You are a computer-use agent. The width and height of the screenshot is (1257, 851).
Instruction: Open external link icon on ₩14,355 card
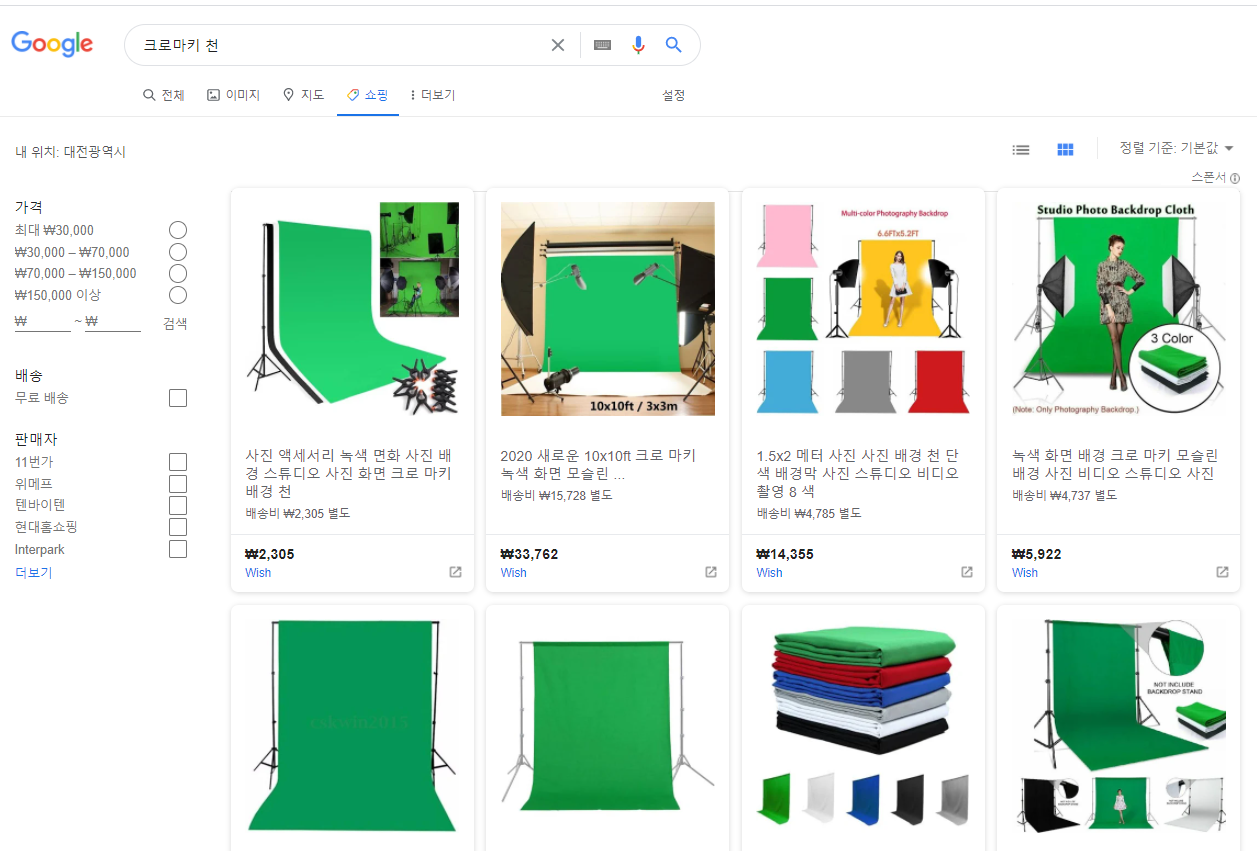pyautogui.click(x=967, y=572)
